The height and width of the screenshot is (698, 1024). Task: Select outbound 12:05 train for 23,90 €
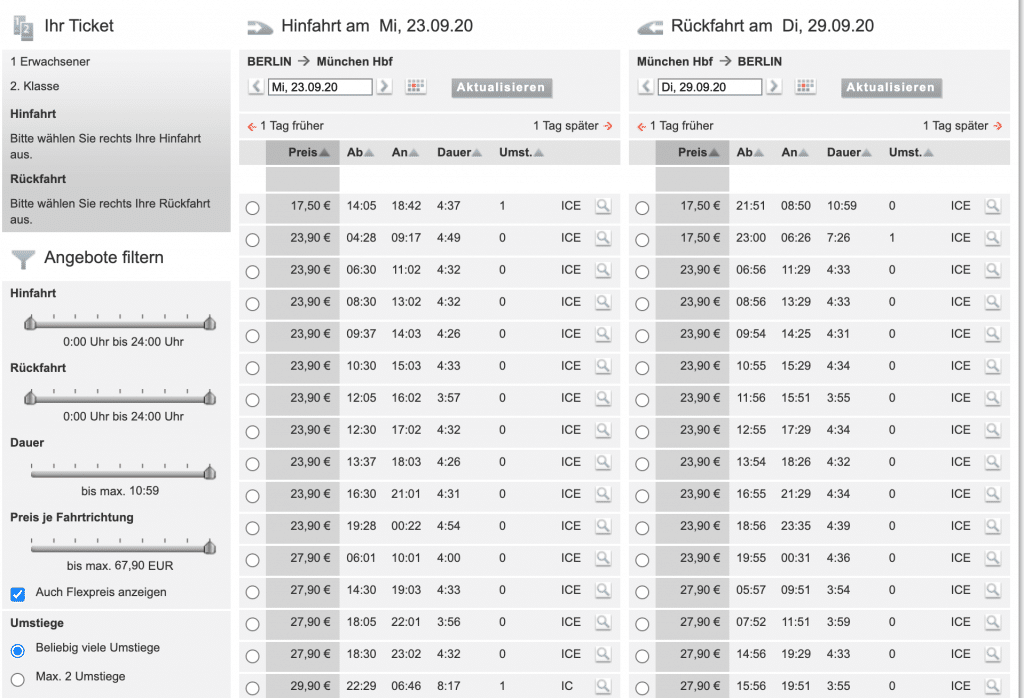point(252,399)
